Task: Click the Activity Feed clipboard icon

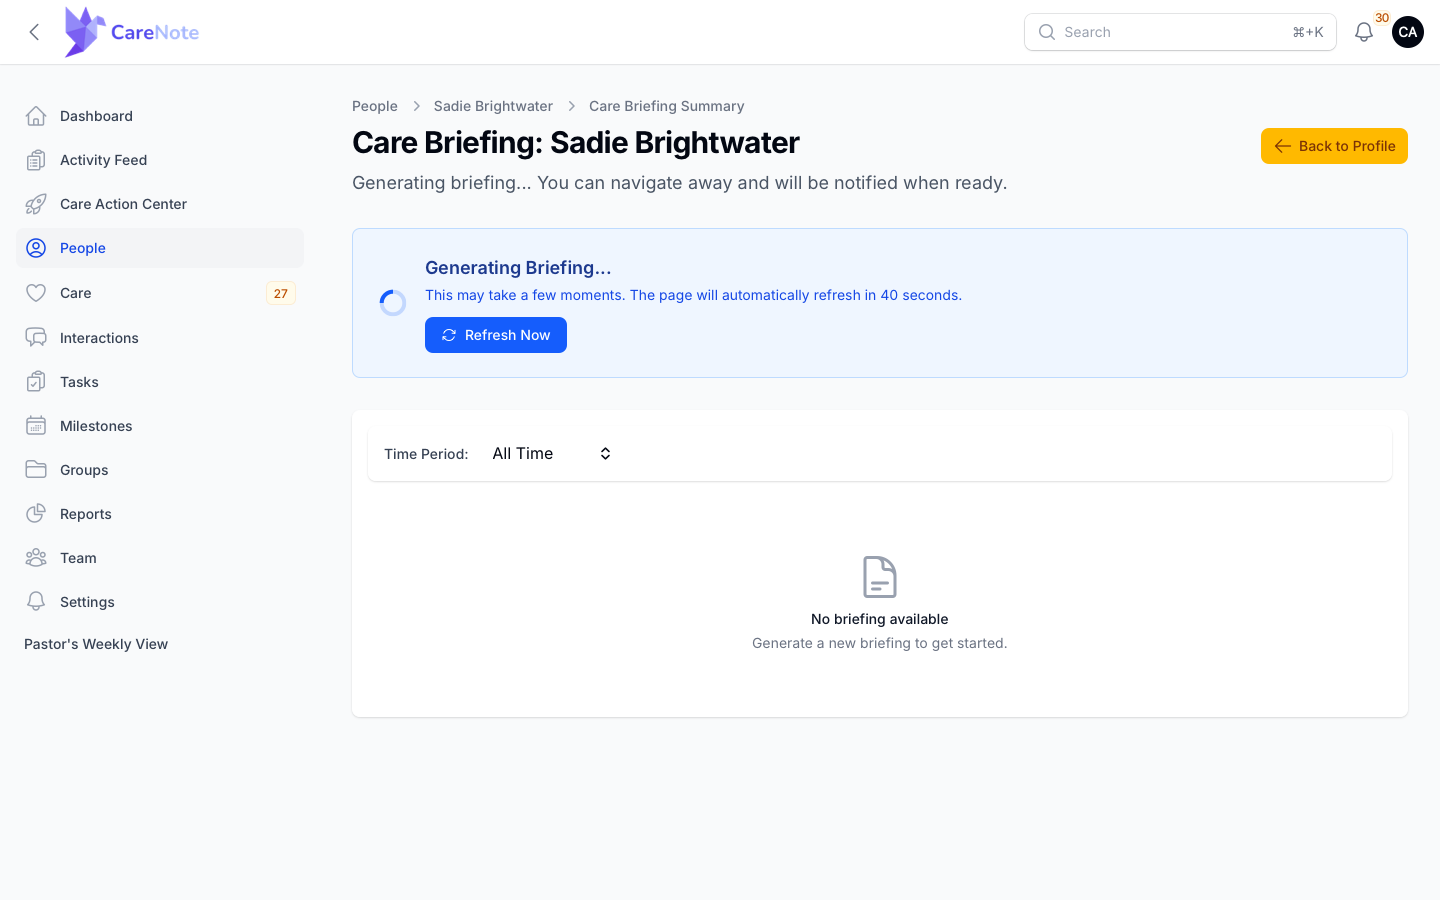Action: coord(36,160)
